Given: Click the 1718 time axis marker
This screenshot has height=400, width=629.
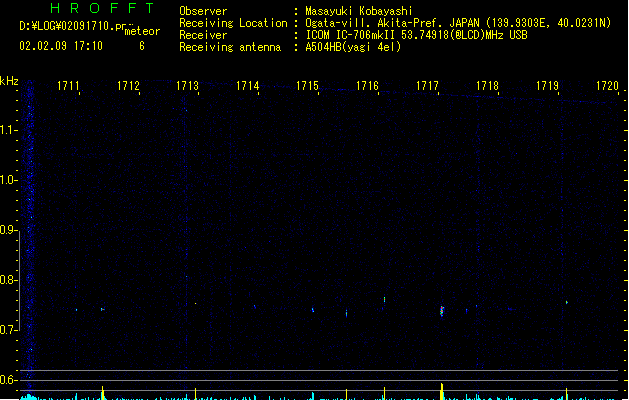Looking at the screenshot, I should 487,86.
